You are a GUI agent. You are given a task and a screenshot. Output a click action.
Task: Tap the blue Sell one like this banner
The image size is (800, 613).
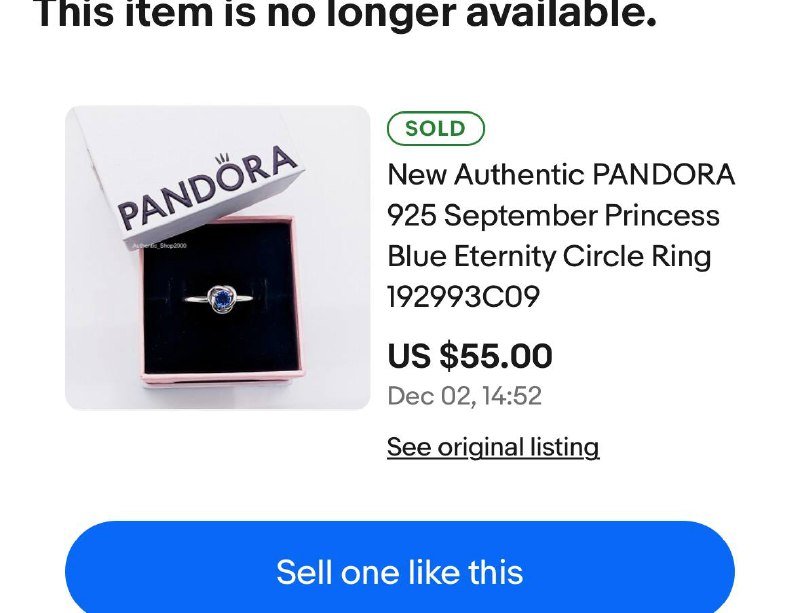pyautogui.click(x=400, y=572)
